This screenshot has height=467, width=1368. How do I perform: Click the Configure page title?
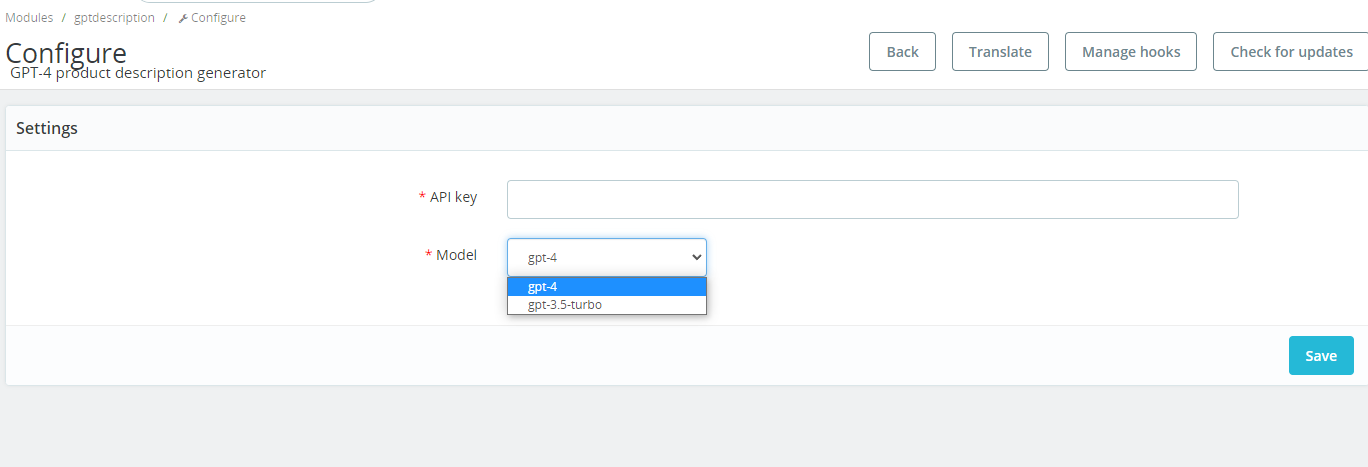[x=66, y=52]
